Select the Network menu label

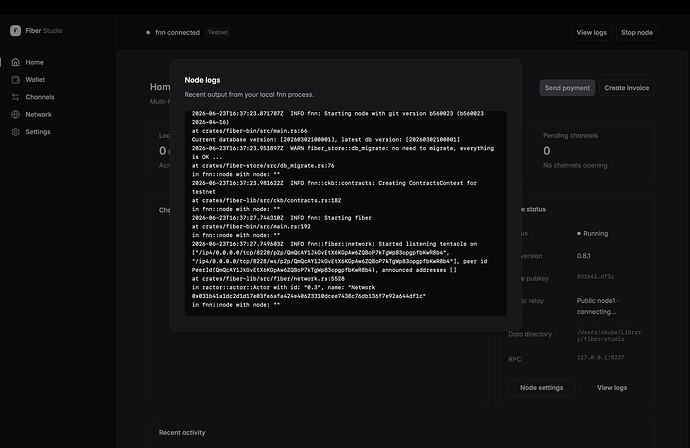tap(39, 114)
